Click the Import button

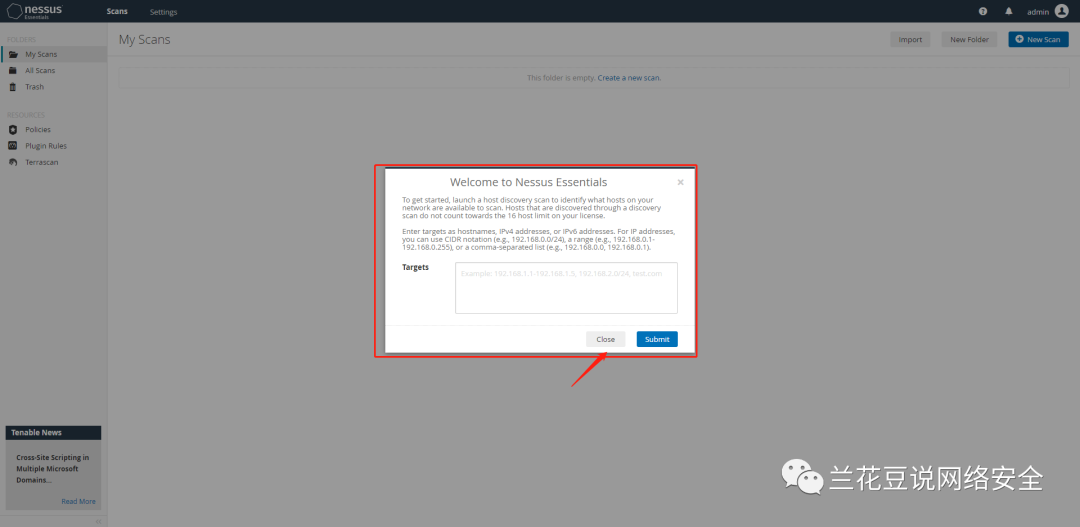910,39
